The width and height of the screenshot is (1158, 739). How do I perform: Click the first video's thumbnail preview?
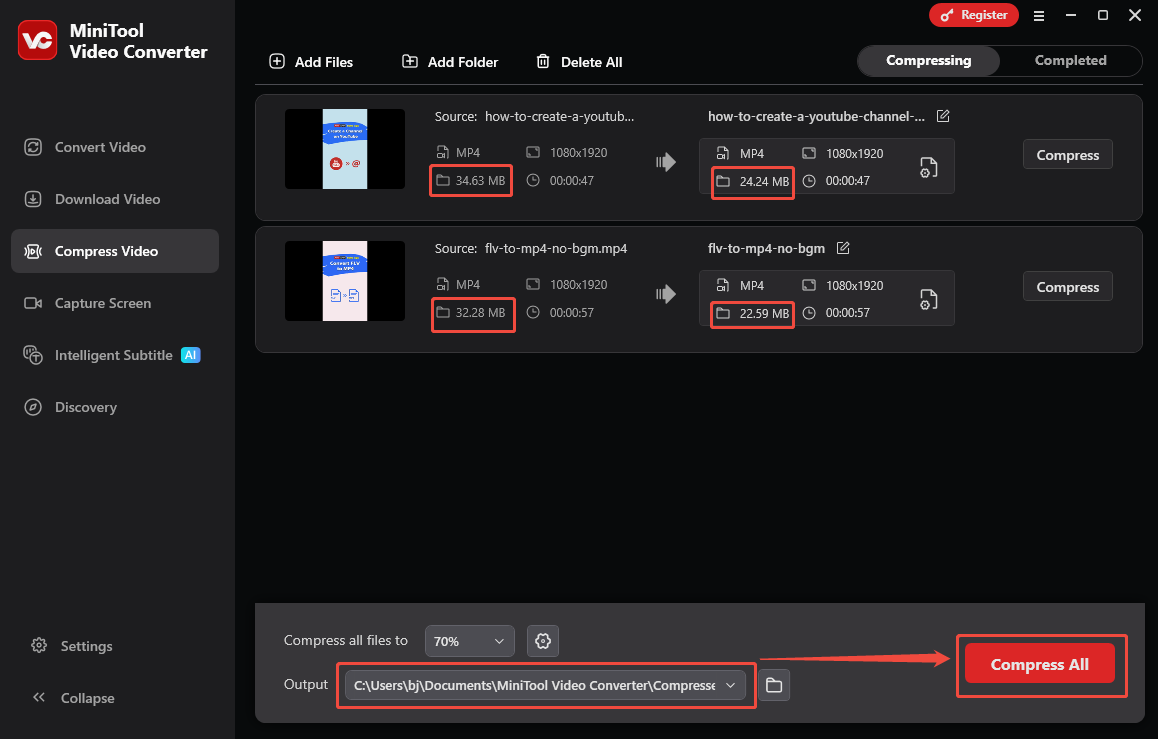[x=344, y=149]
